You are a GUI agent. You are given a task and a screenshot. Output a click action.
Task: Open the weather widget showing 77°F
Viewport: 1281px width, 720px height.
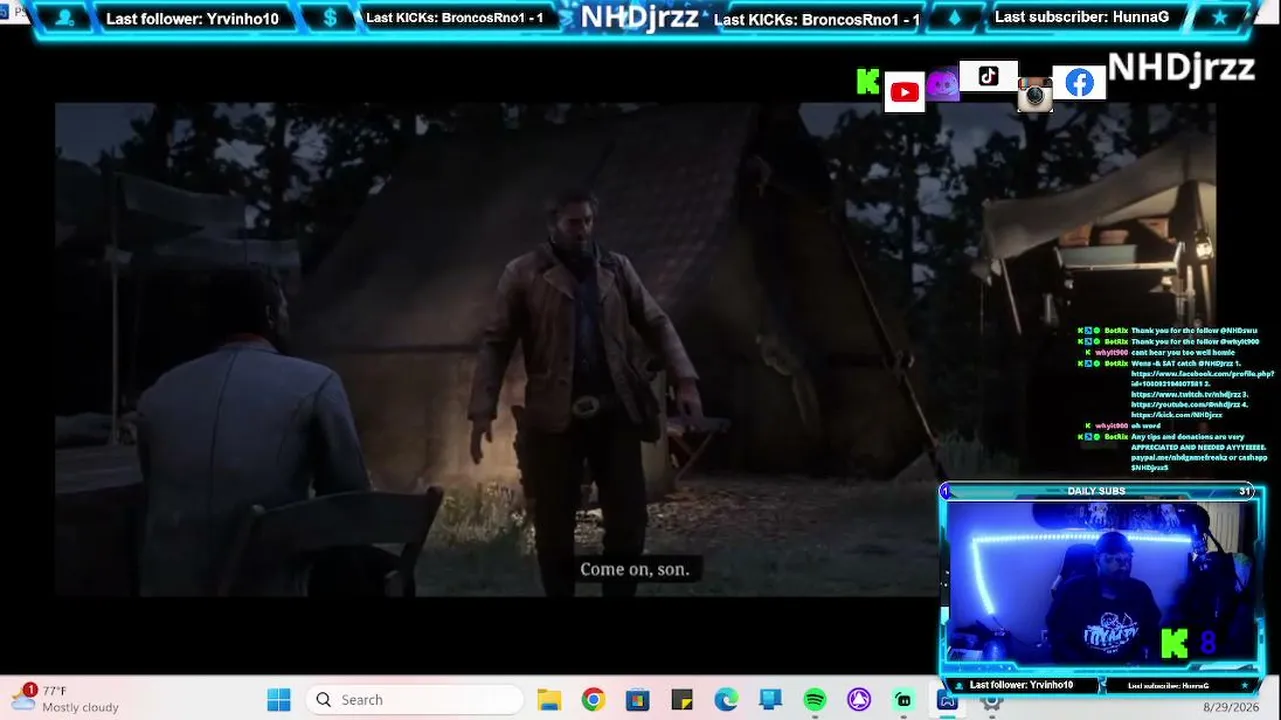65,699
